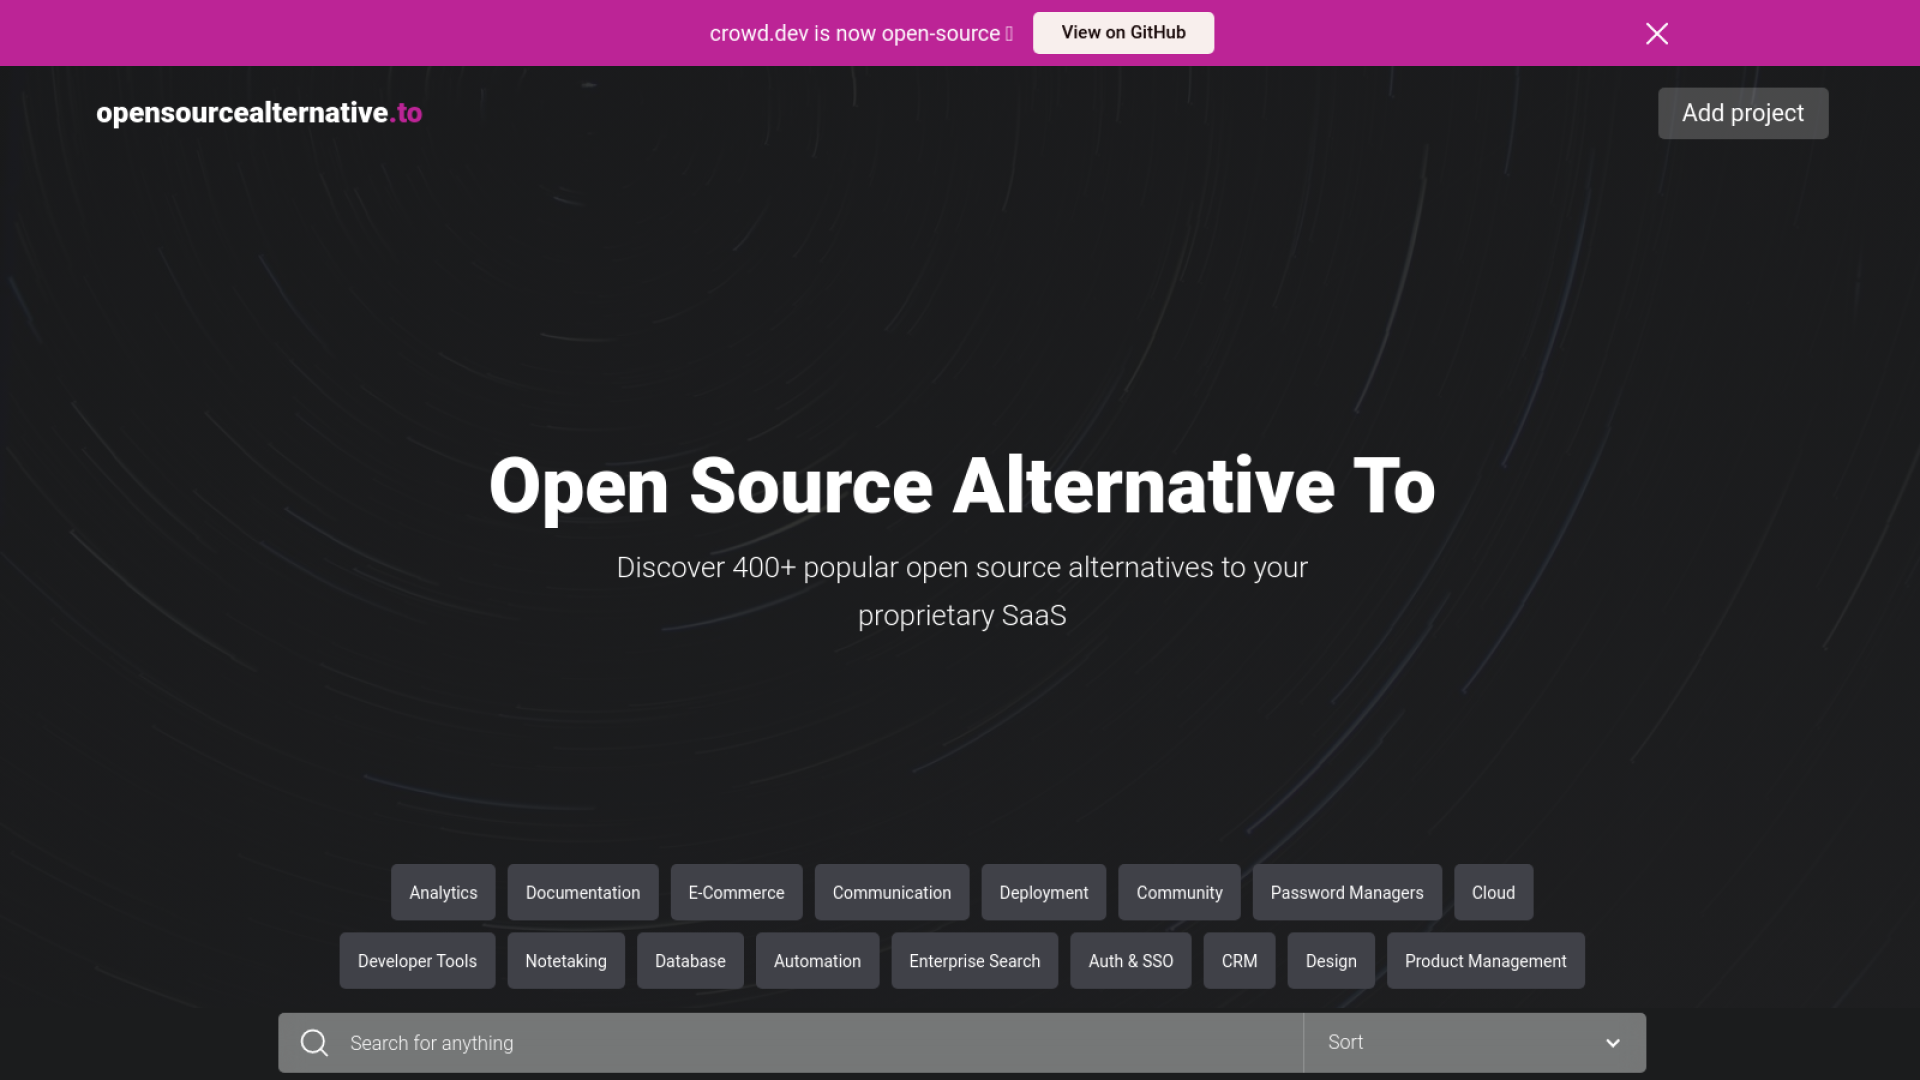Choose the Notetaking category tag
The image size is (1920, 1080).
(x=565, y=961)
